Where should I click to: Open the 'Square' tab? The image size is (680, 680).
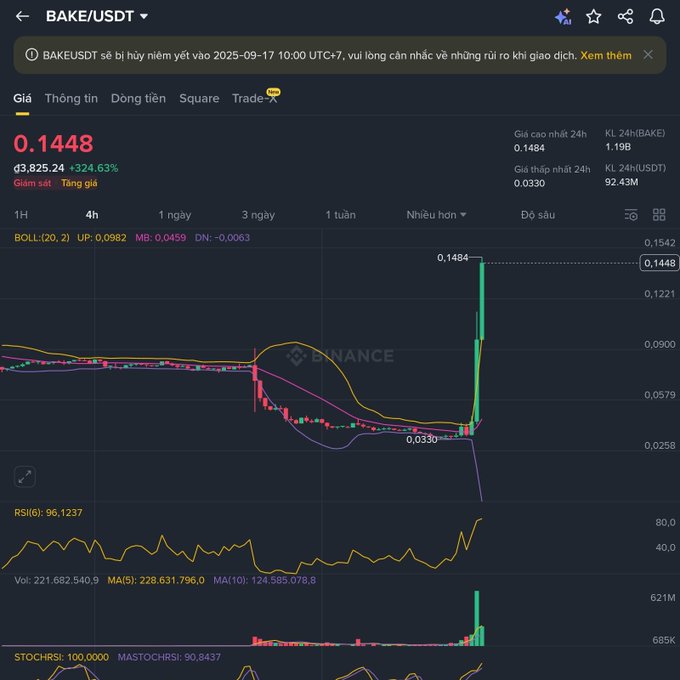coord(199,98)
